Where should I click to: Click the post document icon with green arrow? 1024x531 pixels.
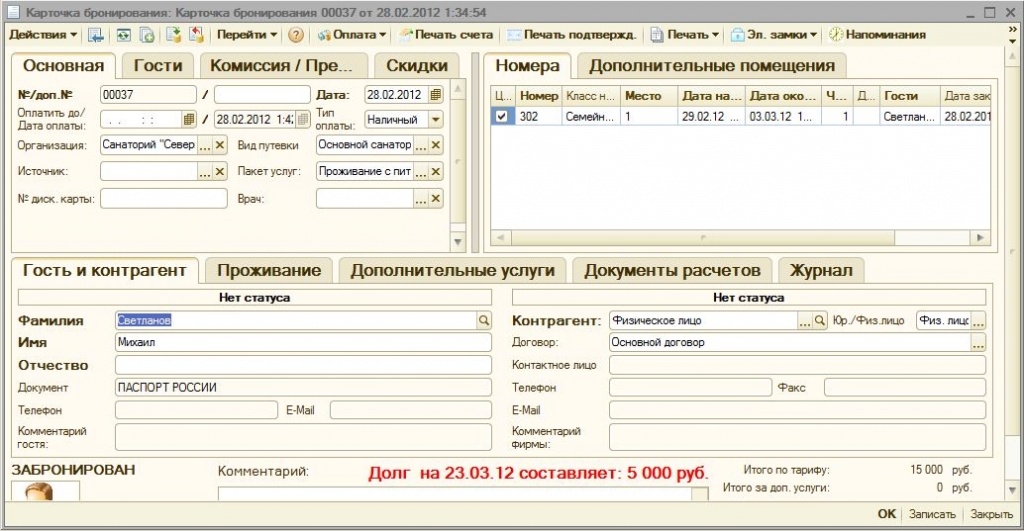[173, 35]
